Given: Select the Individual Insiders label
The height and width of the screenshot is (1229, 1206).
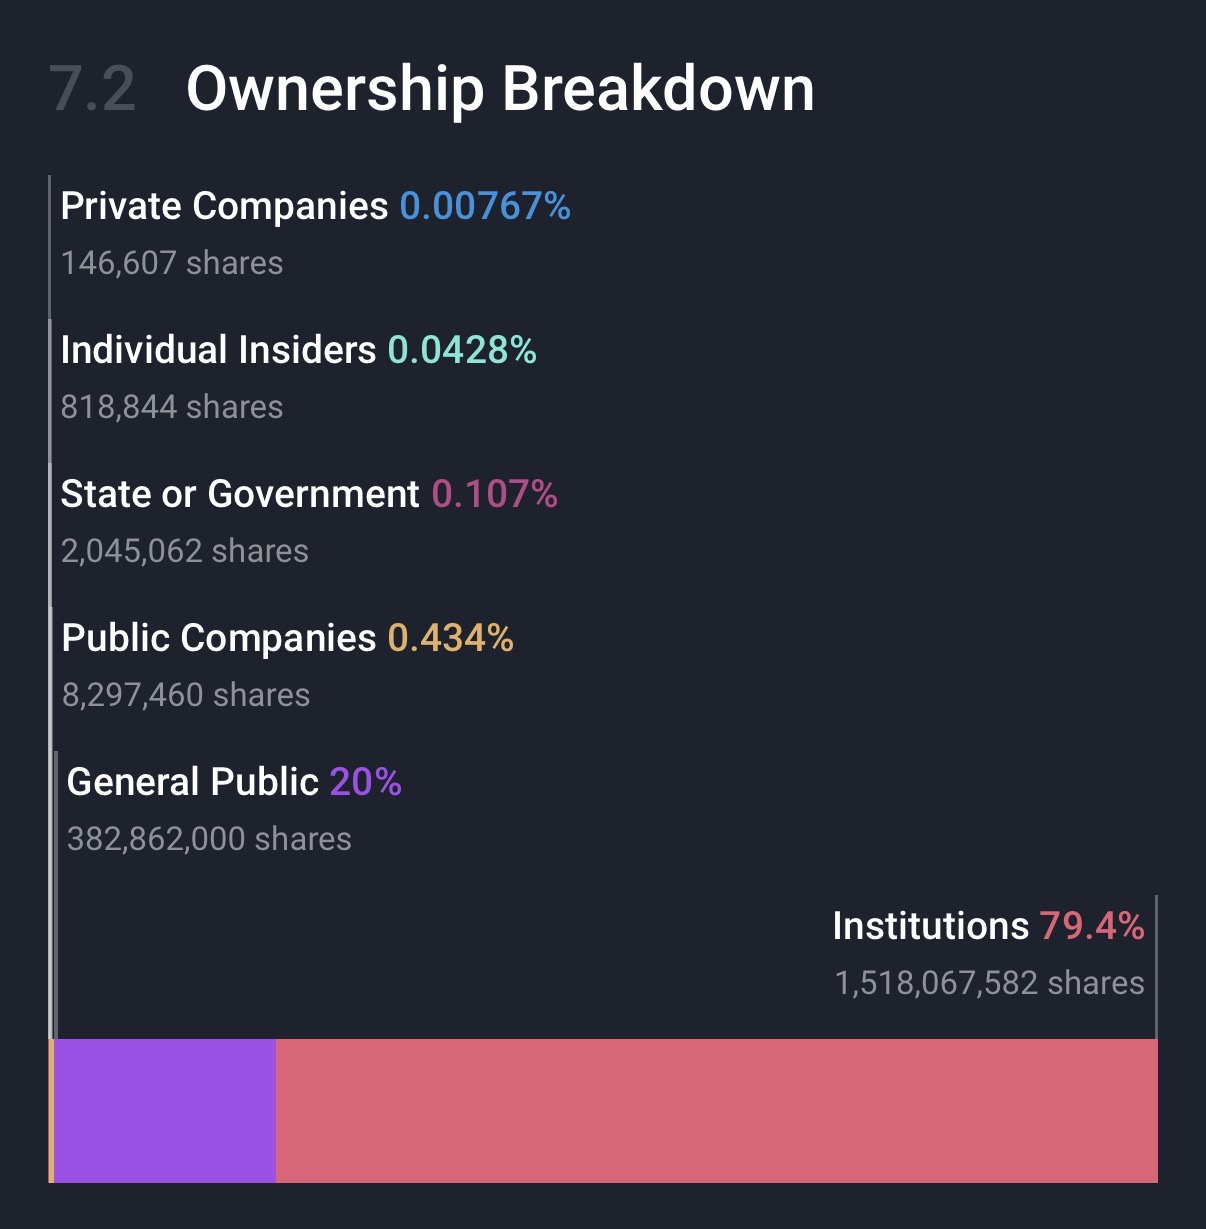Looking at the screenshot, I should [218, 350].
